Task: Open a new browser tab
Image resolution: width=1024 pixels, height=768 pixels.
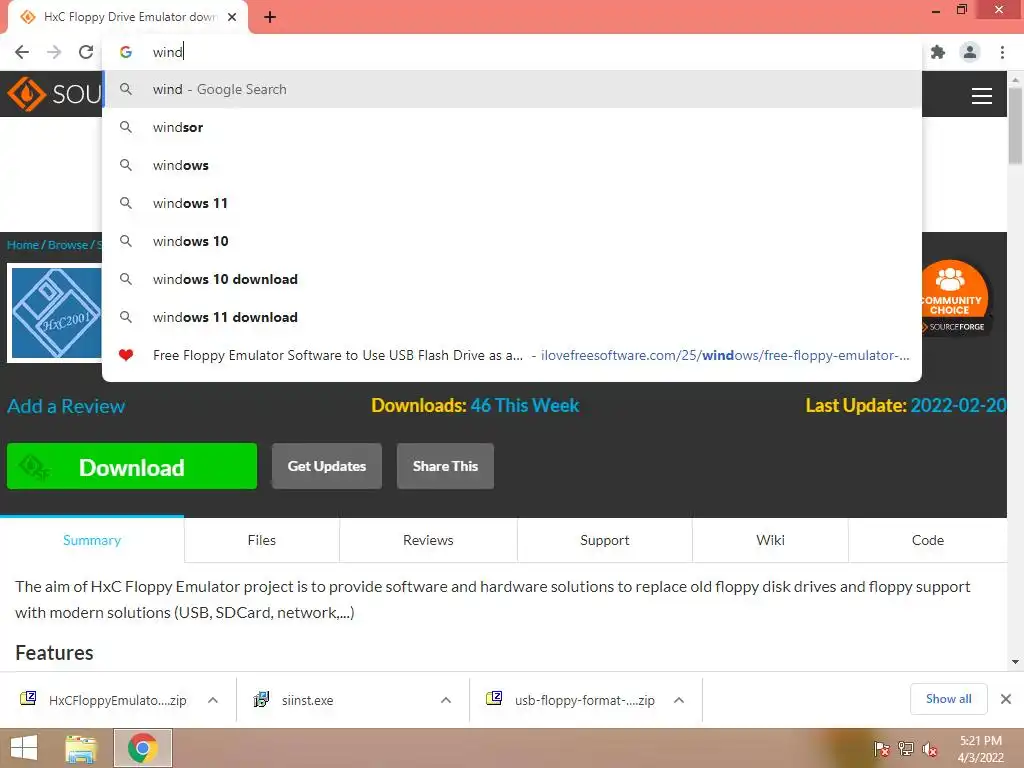Action: [270, 17]
